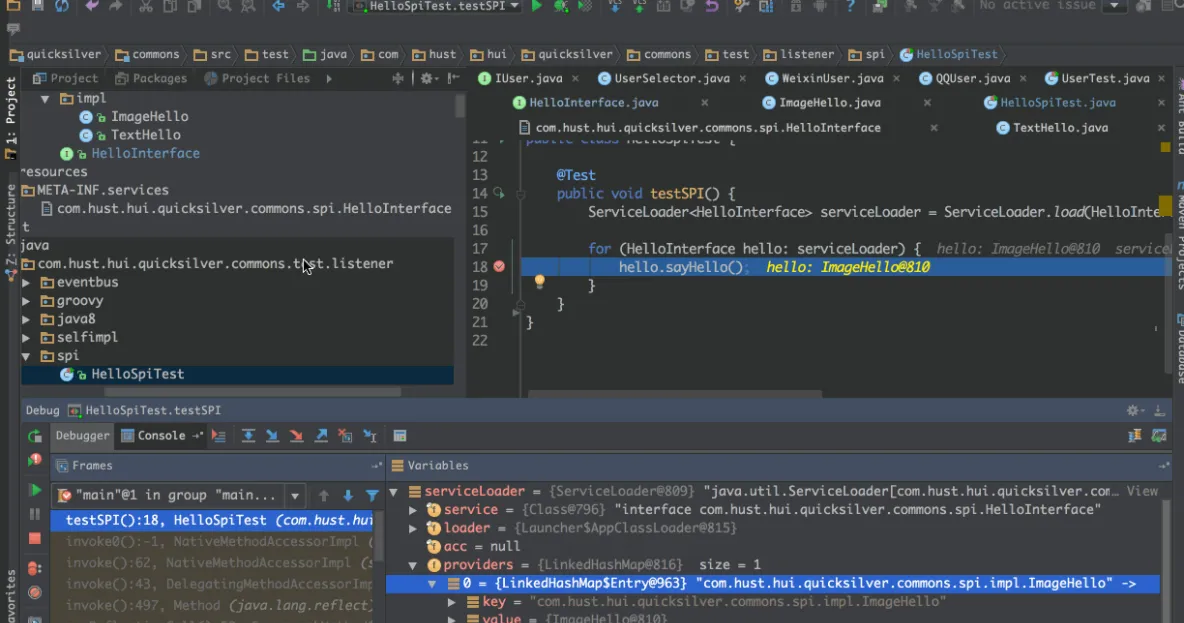The image size is (1184, 623).
Task: Collapse the spi folder in project tree
Action: [26, 356]
